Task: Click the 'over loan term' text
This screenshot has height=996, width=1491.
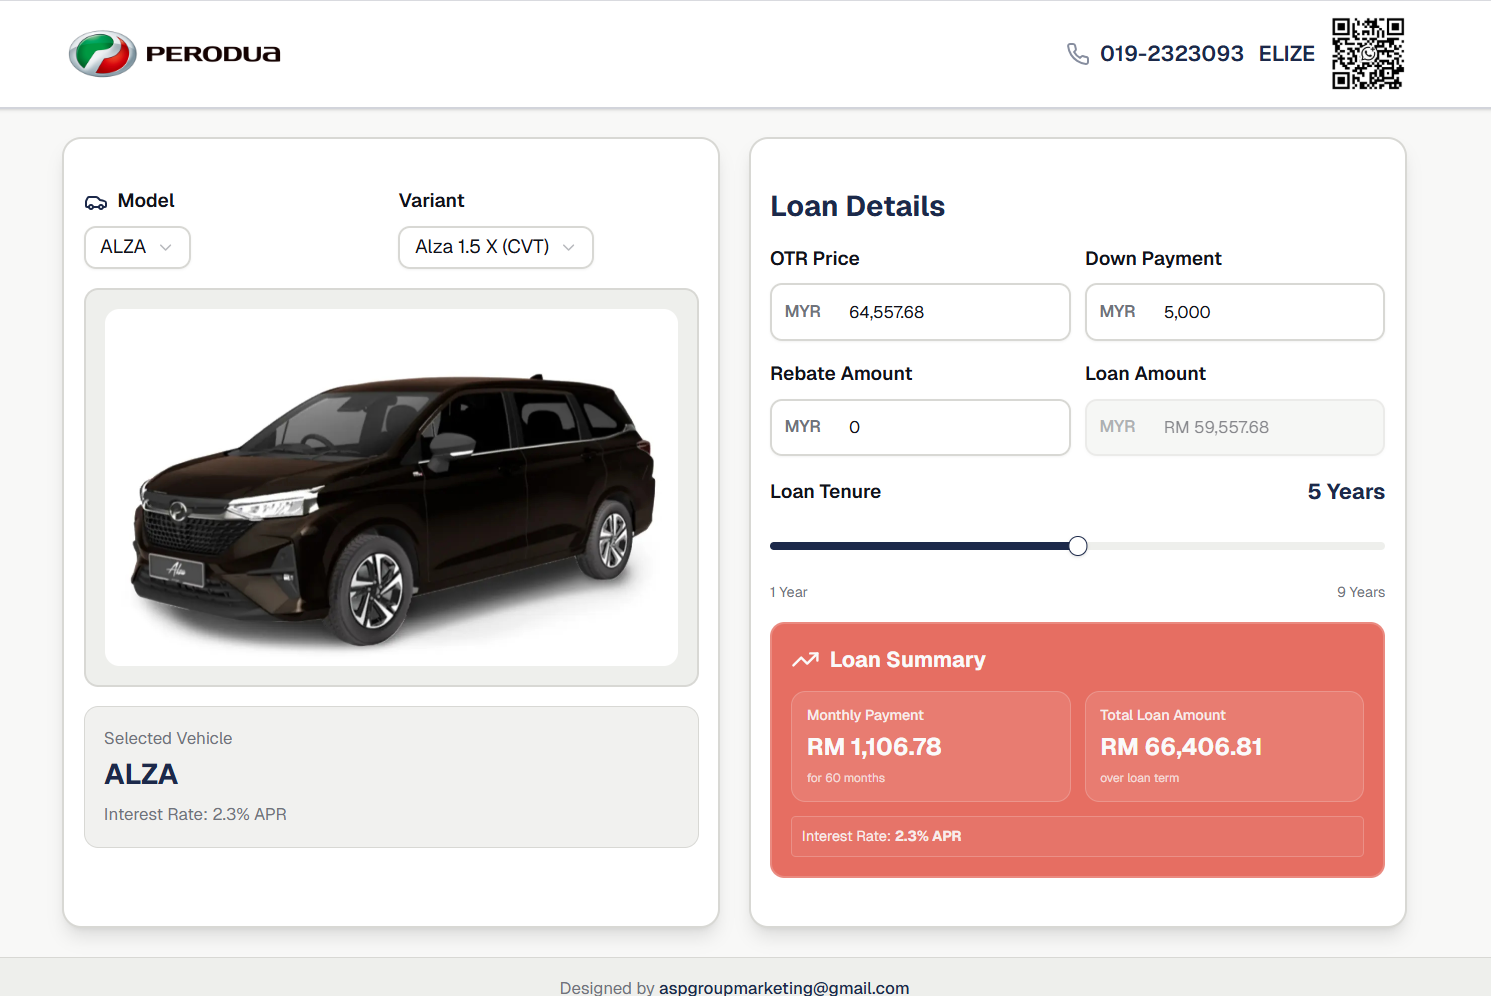Action: (1140, 778)
